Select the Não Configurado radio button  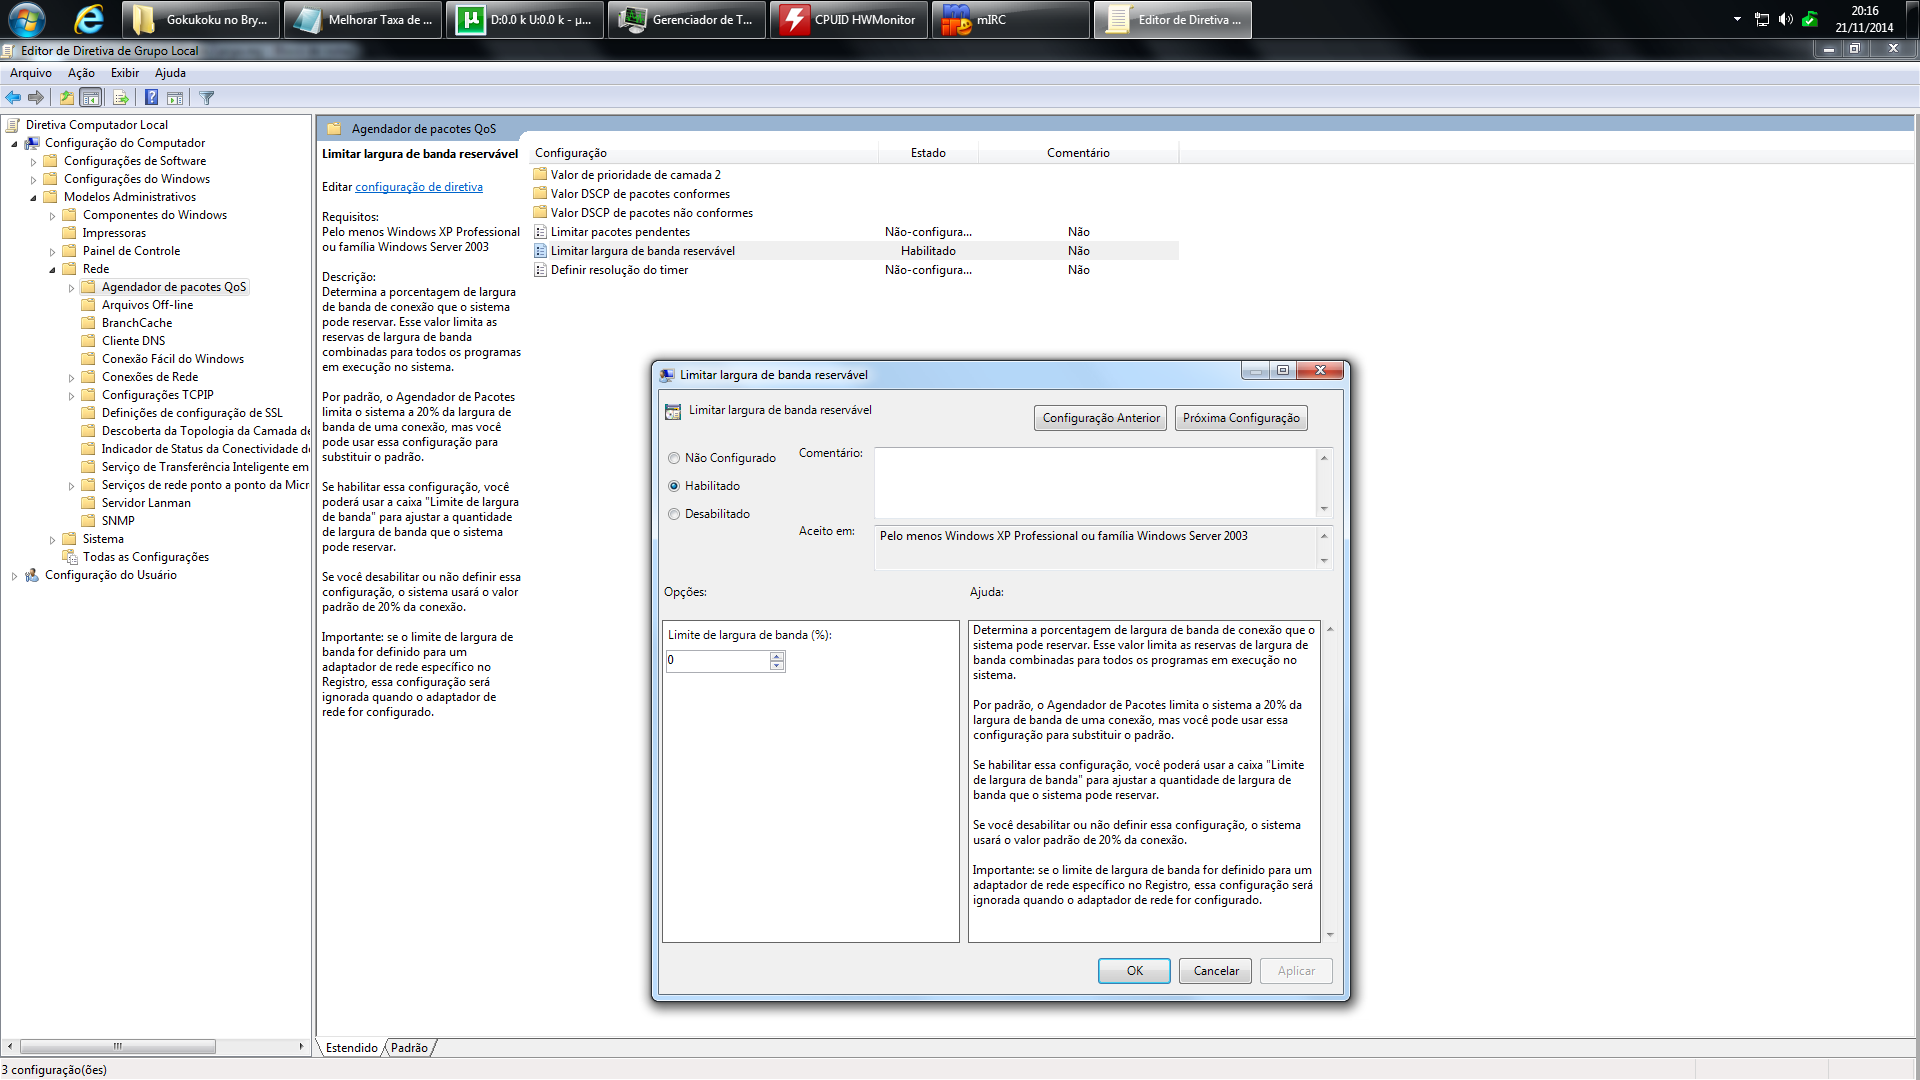(x=674, y=458)
